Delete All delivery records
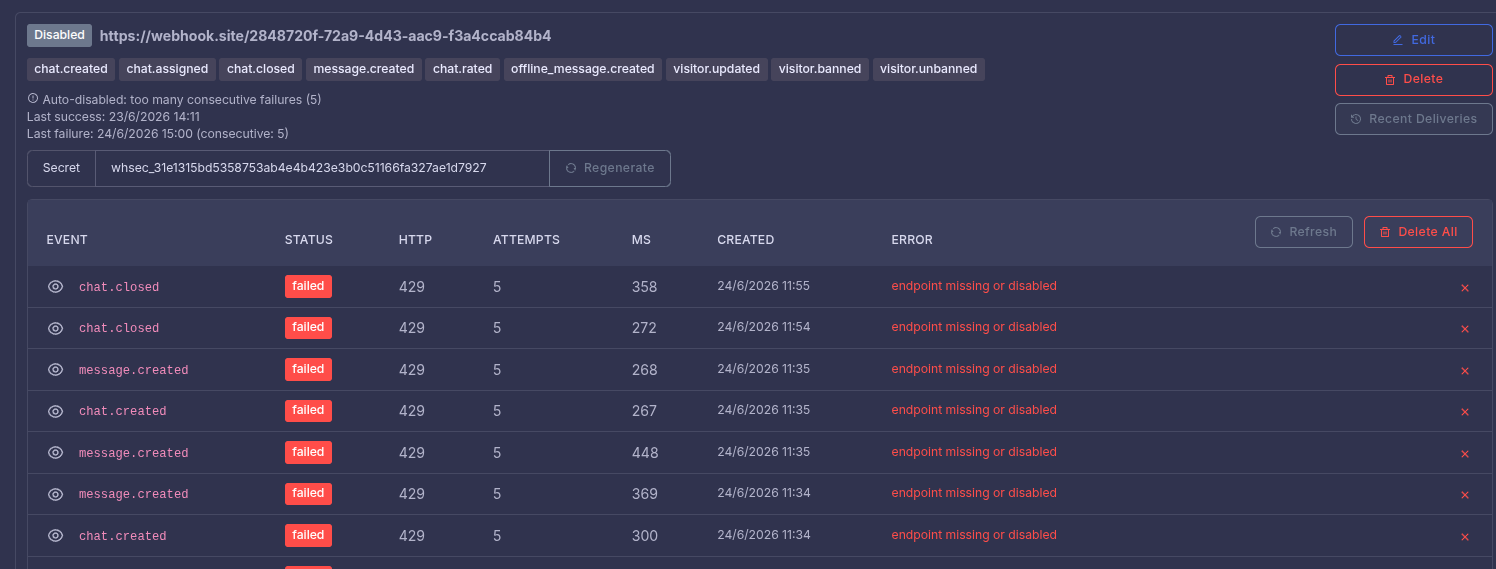The image size is (1496, 569). click(1418, 232)
